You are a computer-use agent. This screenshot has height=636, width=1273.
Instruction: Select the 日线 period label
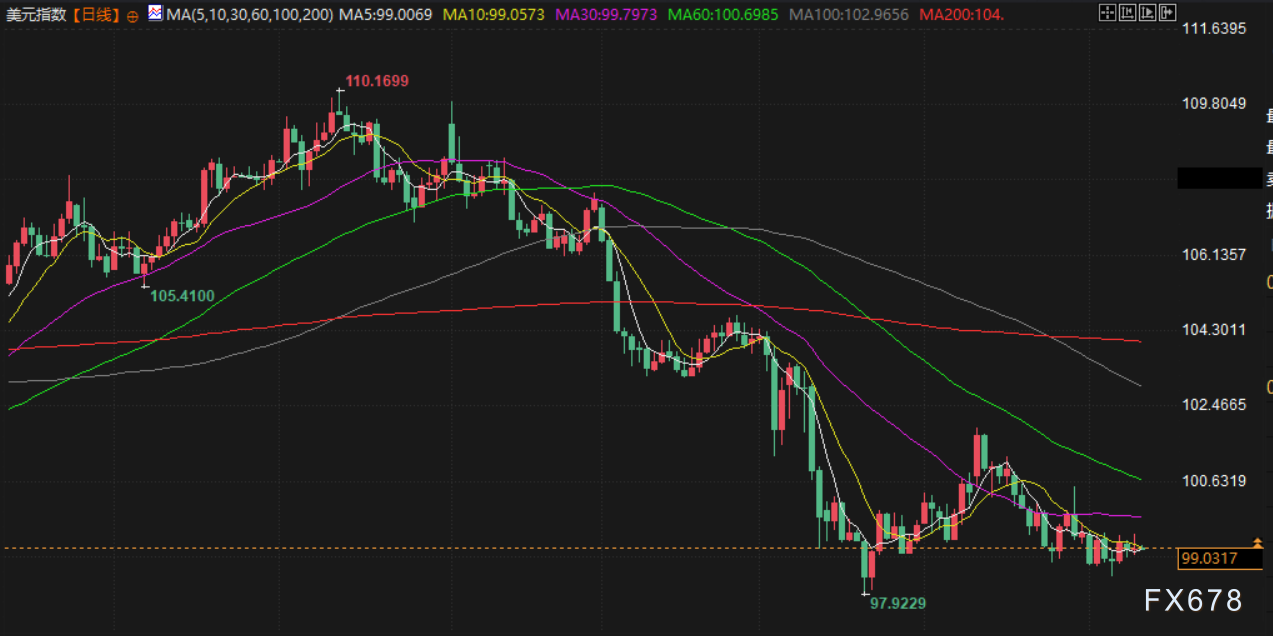pos(95,15)
